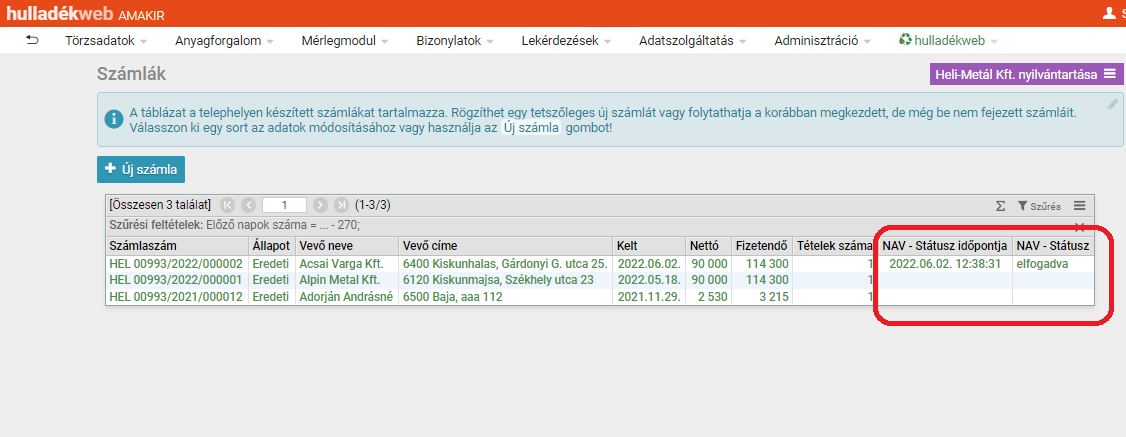Click the page number input field
This screenshot has width=1126, height=437.
pyautogui.click(x=284, y=205)
